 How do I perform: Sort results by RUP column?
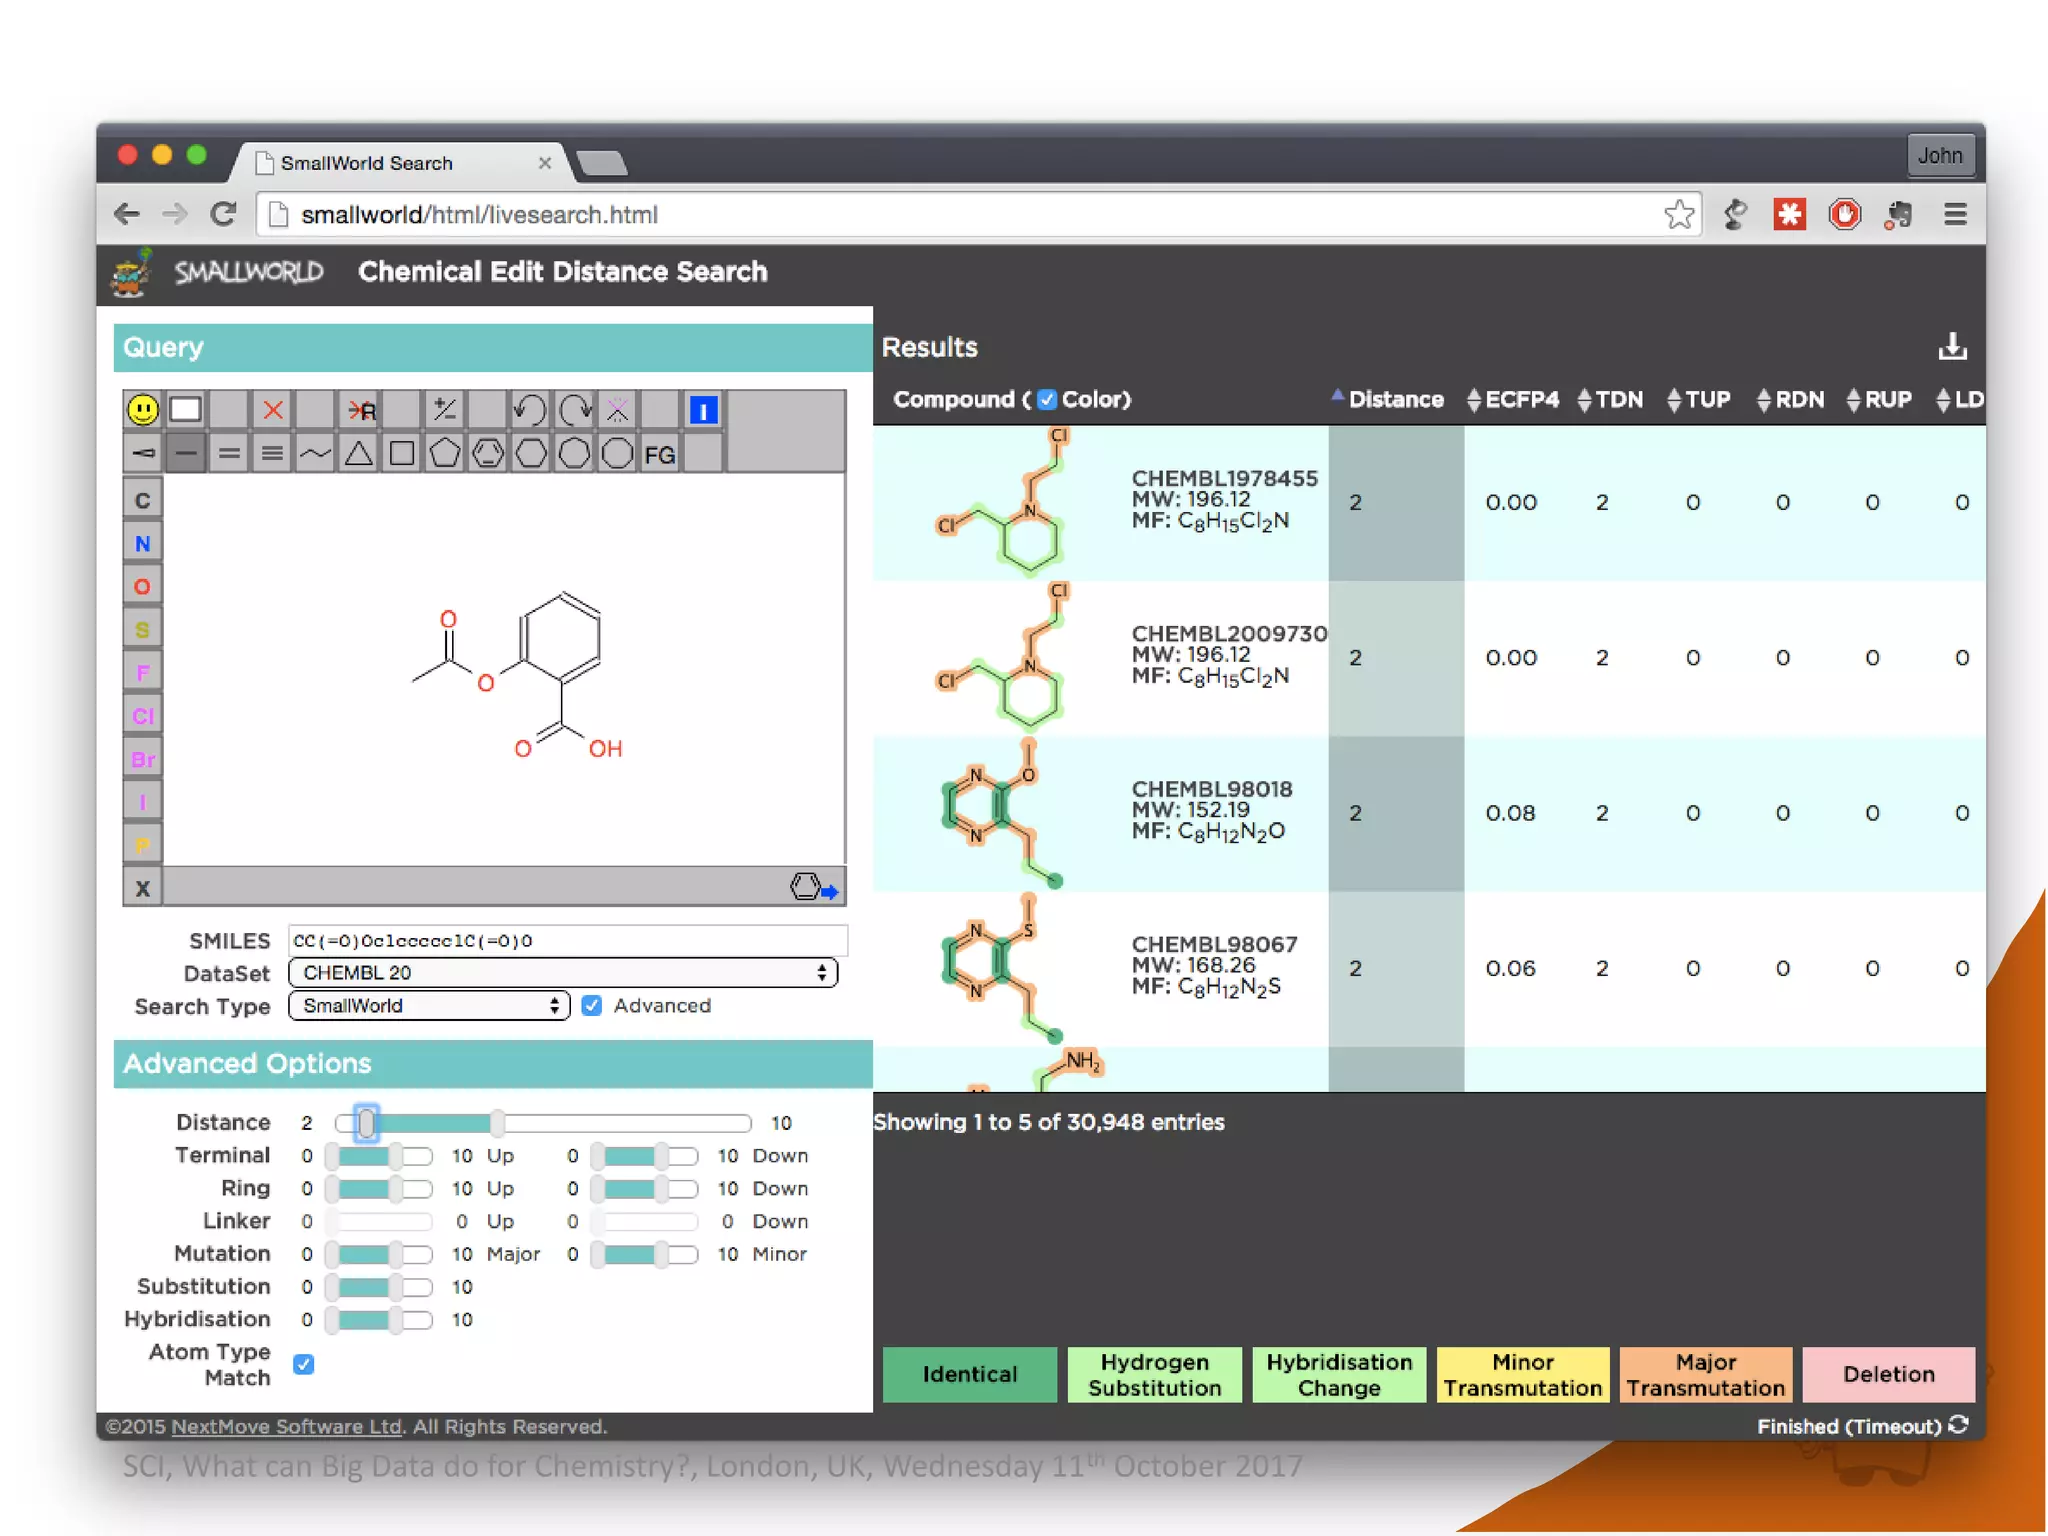1879,399
